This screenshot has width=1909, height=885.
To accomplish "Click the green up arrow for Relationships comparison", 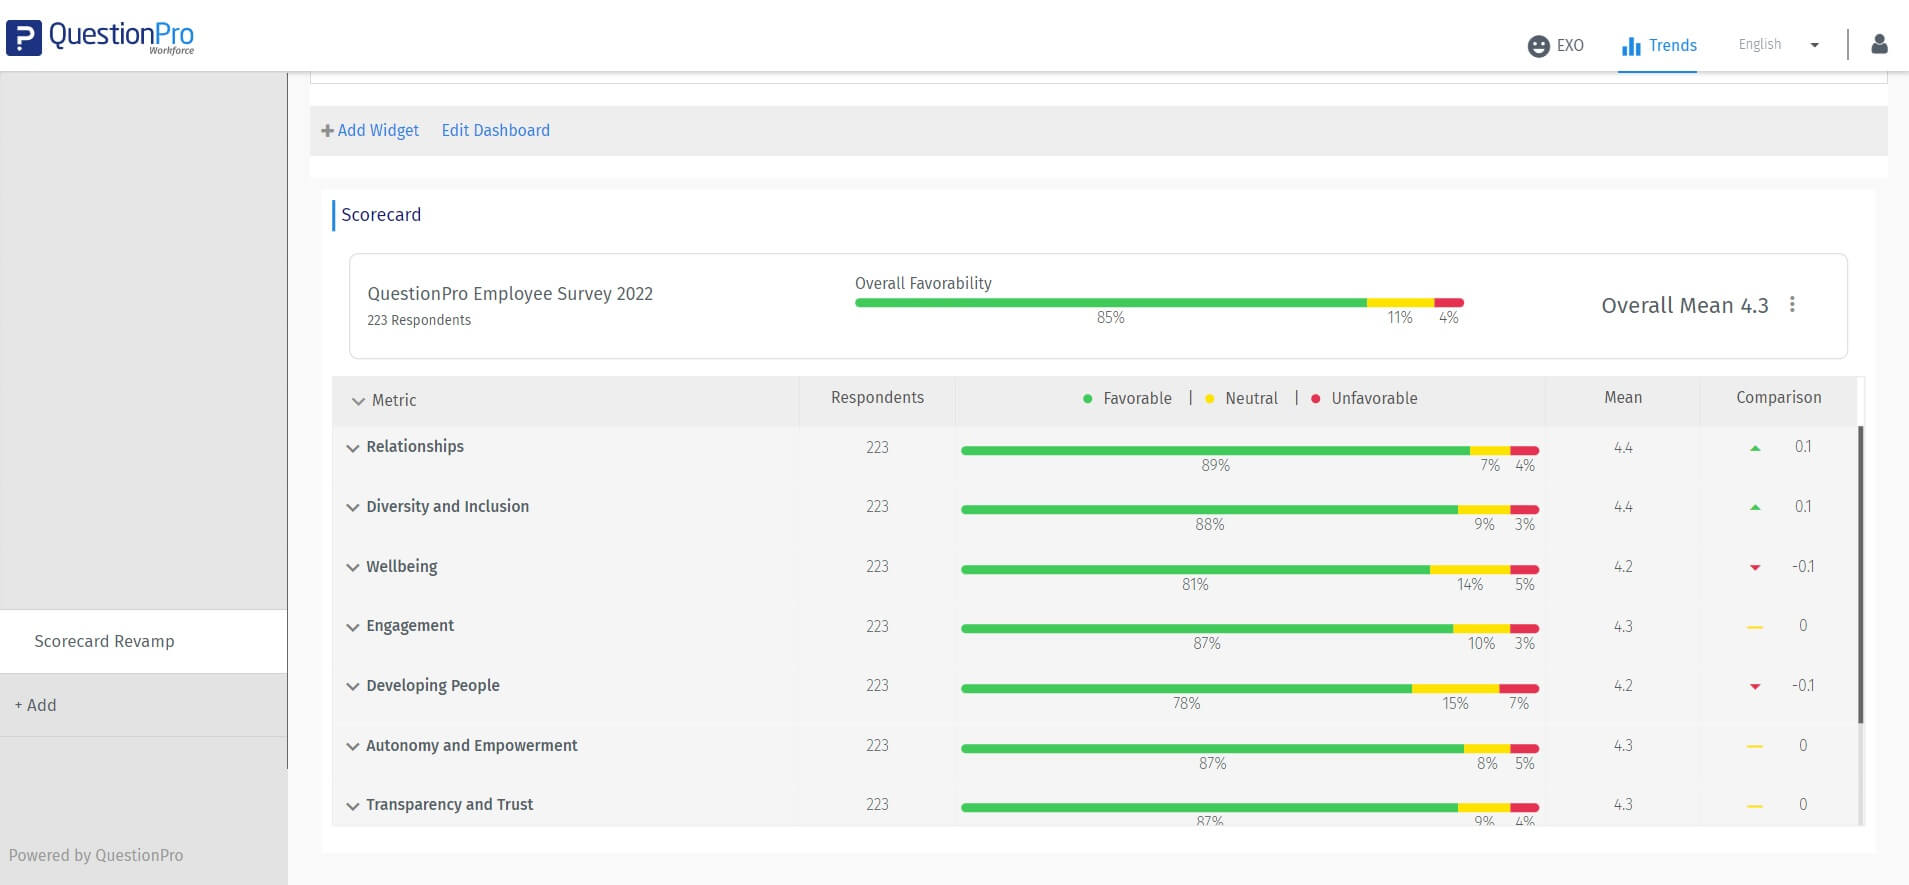I will coord(1755,448).
